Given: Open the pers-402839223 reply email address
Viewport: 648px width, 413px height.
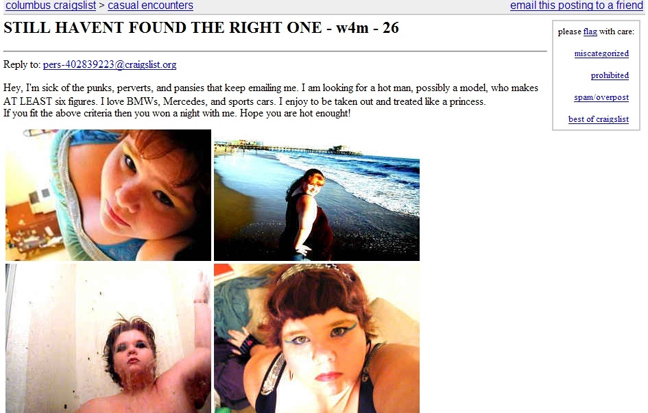Looking at the screenshot, I should [x=110, y=64].
